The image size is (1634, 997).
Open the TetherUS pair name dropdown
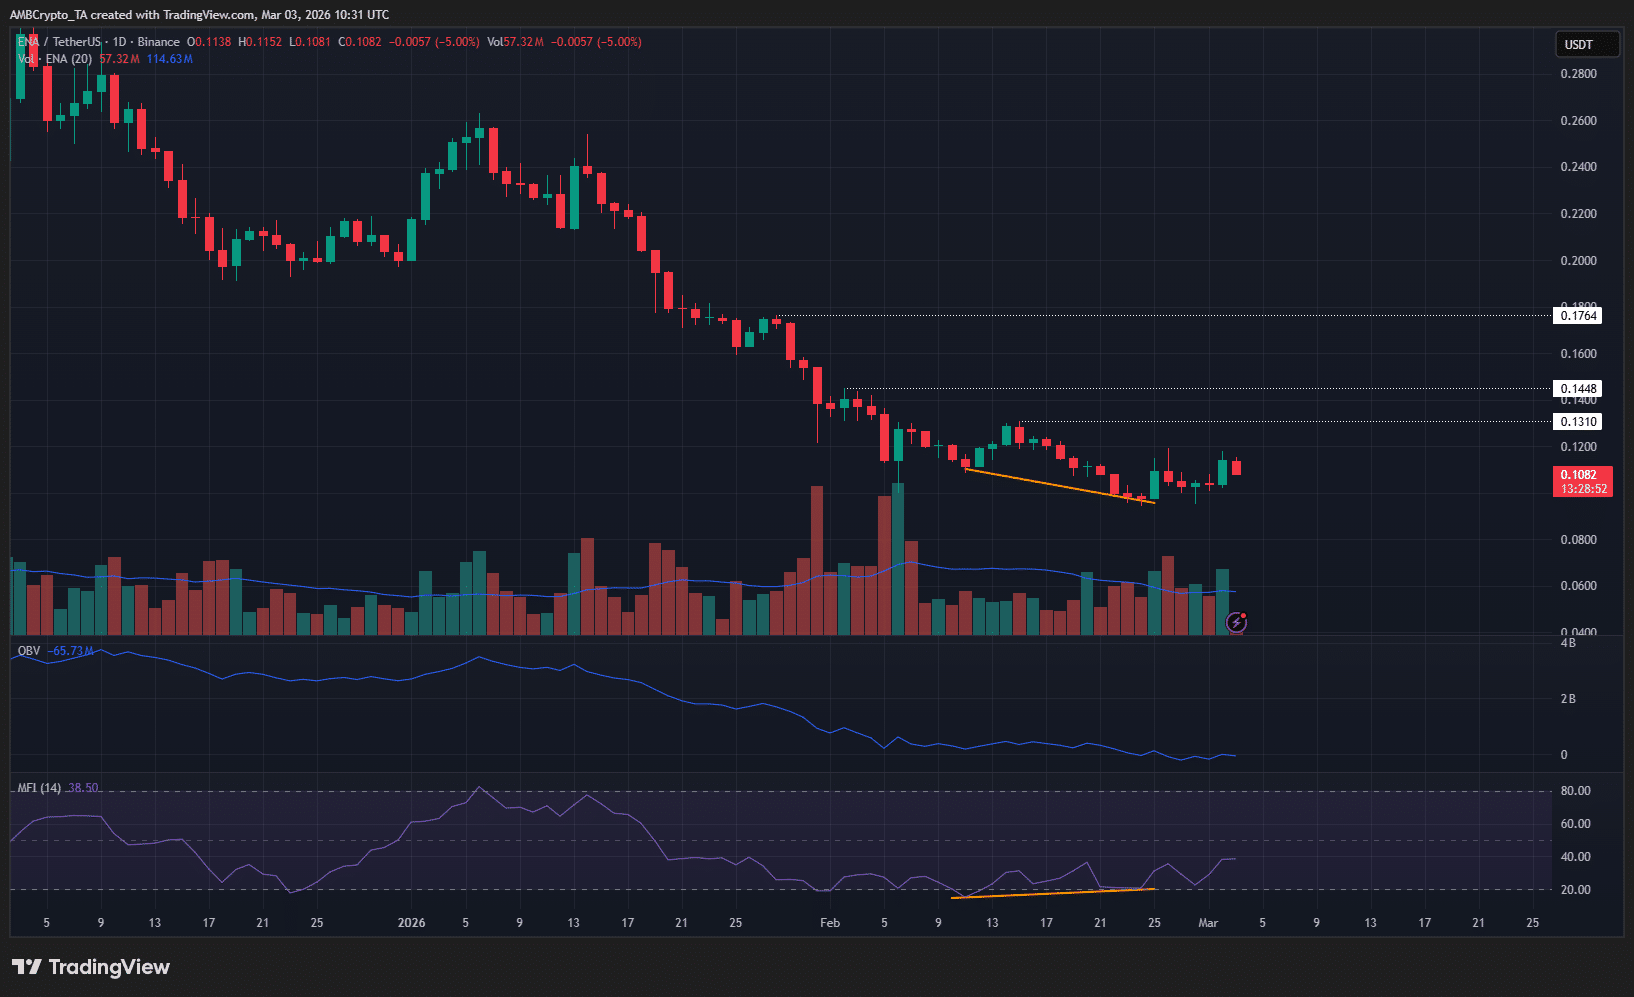pos(75,42)
